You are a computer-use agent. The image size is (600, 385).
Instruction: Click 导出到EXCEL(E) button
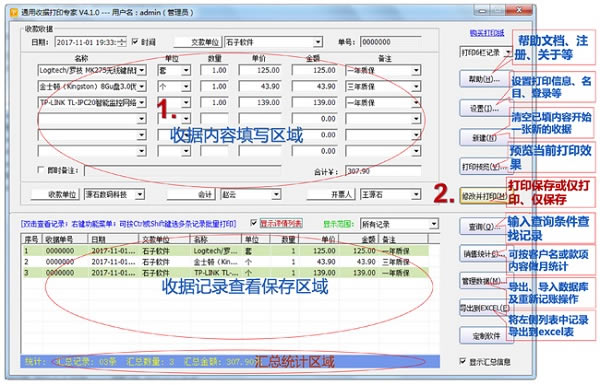[x=484, y=308]
